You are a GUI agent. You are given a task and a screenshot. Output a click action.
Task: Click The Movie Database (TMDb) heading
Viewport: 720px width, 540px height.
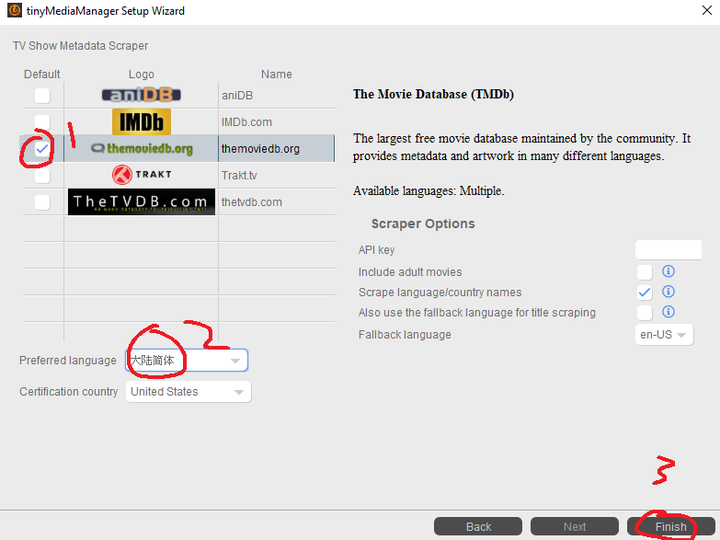pos(433,94)
